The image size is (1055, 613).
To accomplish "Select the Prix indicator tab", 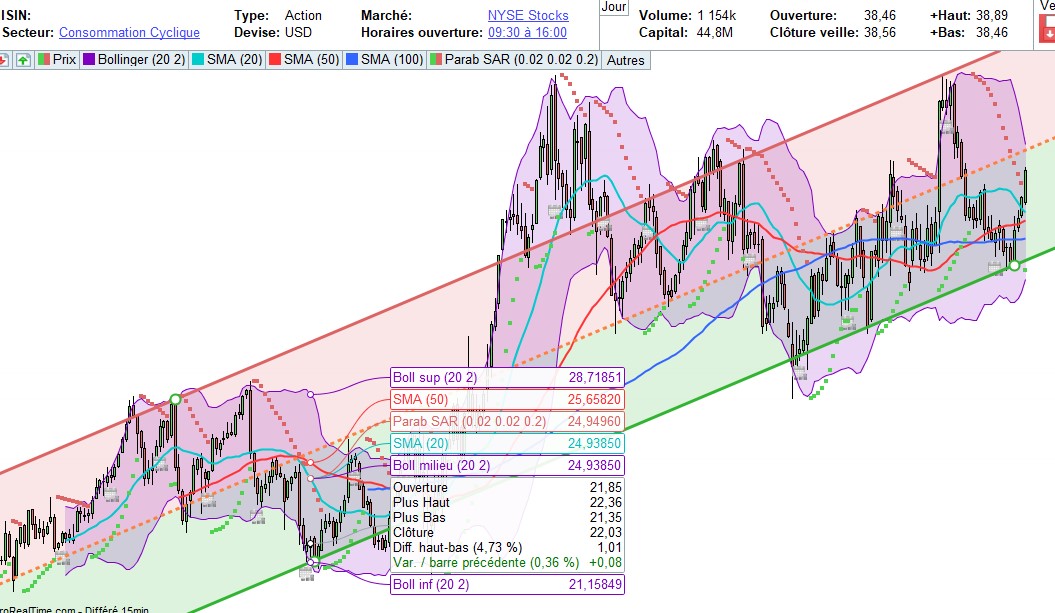I will [57, 59].
